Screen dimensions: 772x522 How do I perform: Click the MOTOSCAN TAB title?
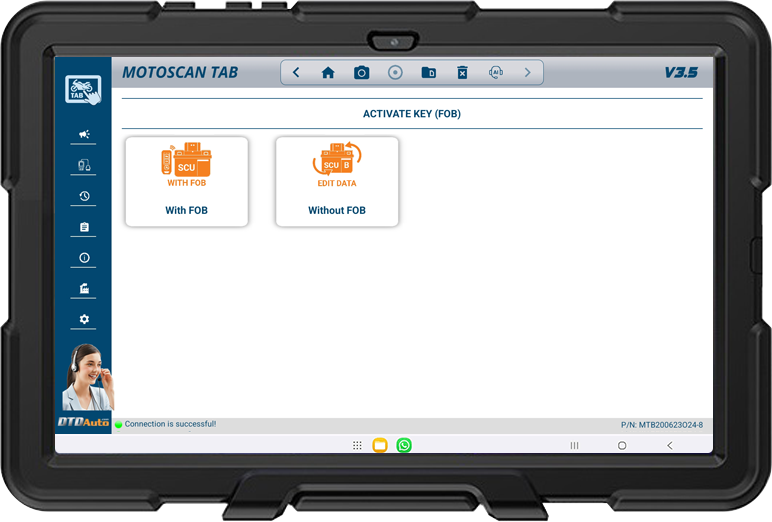(180, 73)
